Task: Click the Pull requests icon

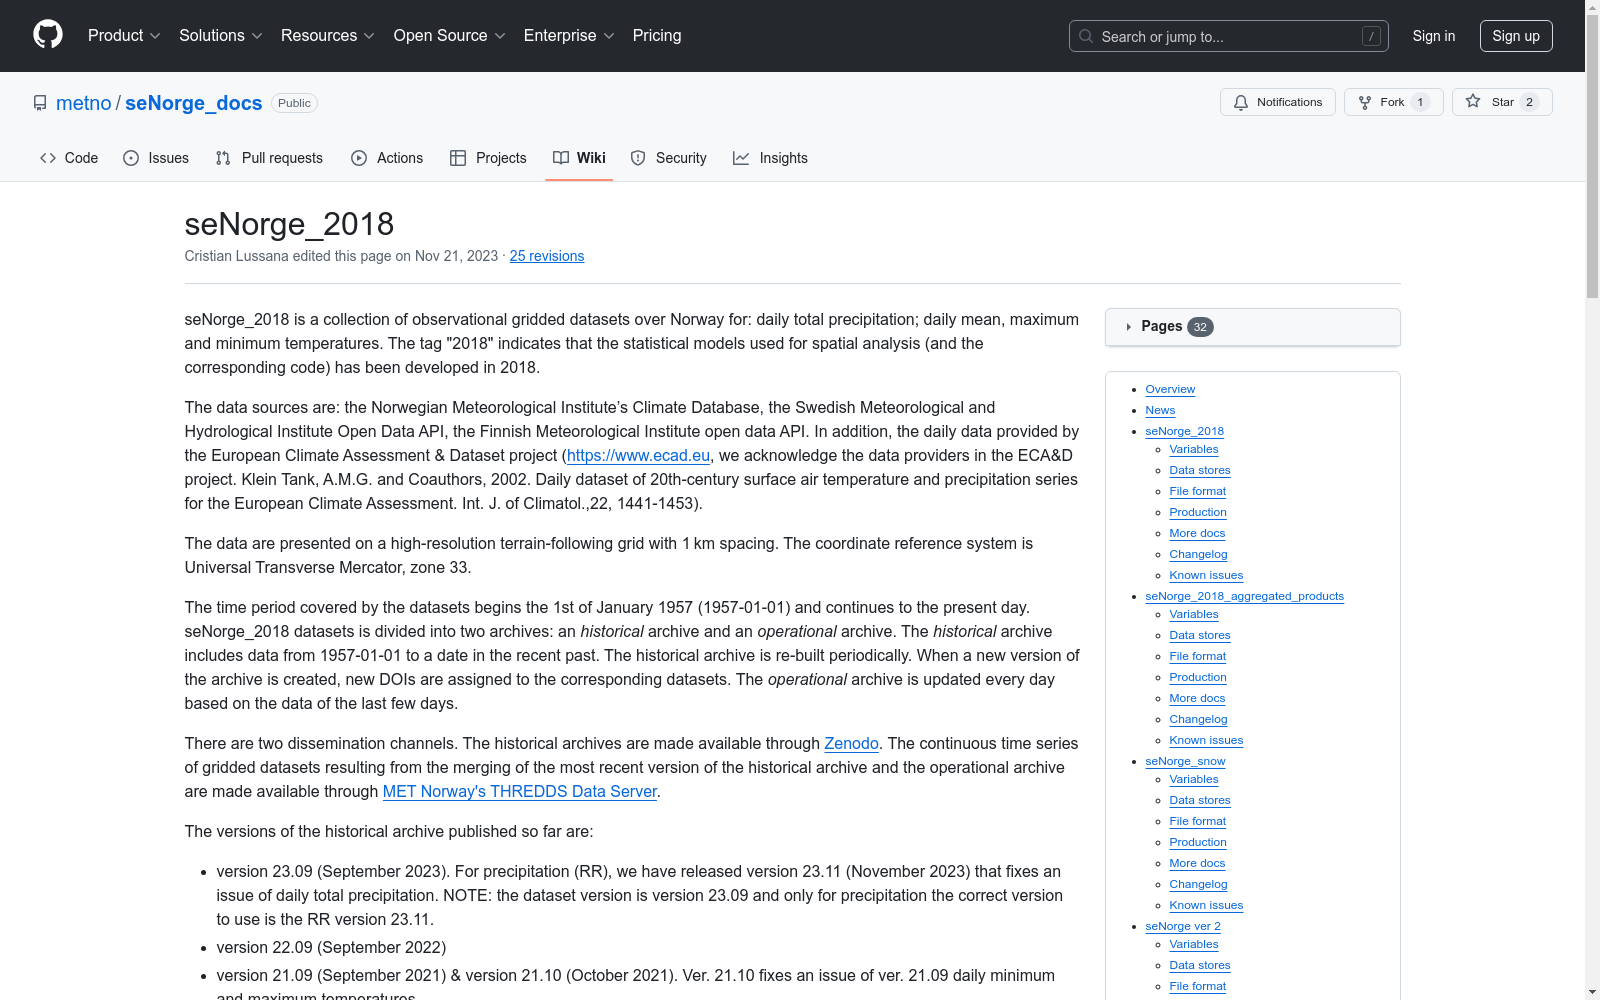Action: (x=223, y=158)
